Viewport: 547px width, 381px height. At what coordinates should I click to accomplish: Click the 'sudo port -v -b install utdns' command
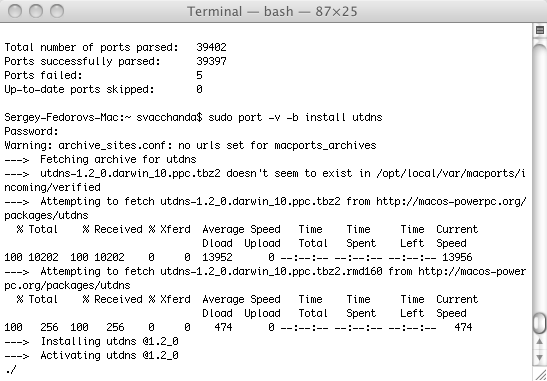click(x=295, y=117)
